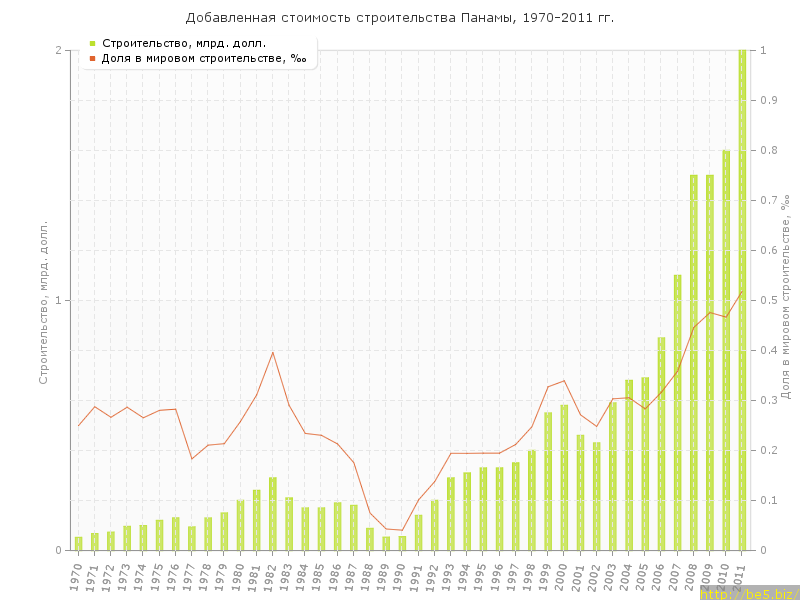This screenshot has height=600, width=800.
Task: Select the 1982 construction bar
Action: click(x=272, y=514)
